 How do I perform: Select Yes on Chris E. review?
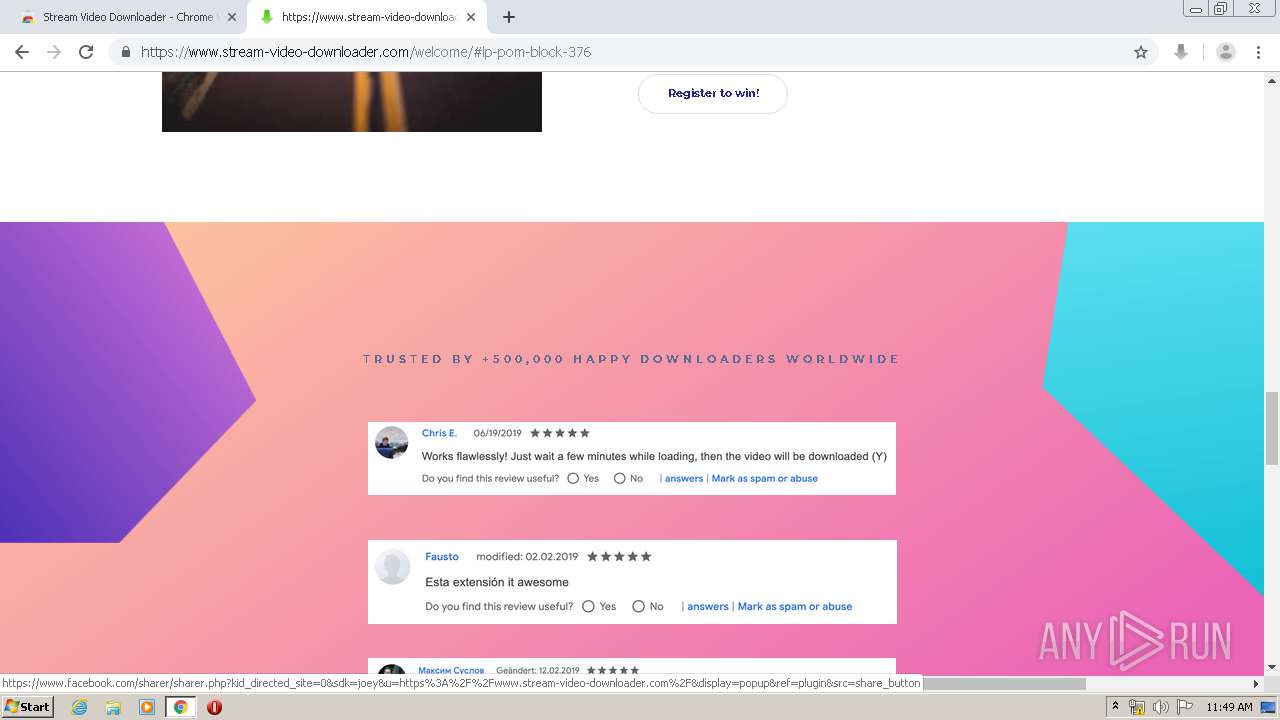pyautogui.click(x=573, y=479)
